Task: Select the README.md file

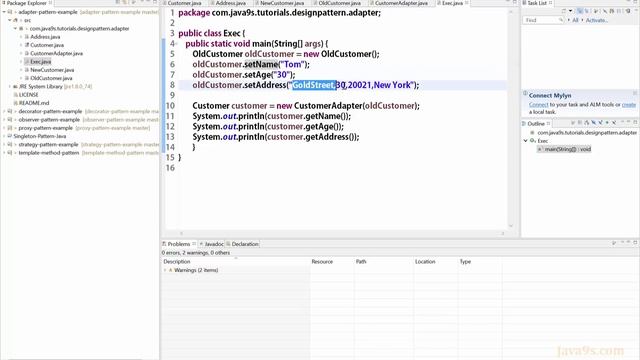Action: click(33, 103)
